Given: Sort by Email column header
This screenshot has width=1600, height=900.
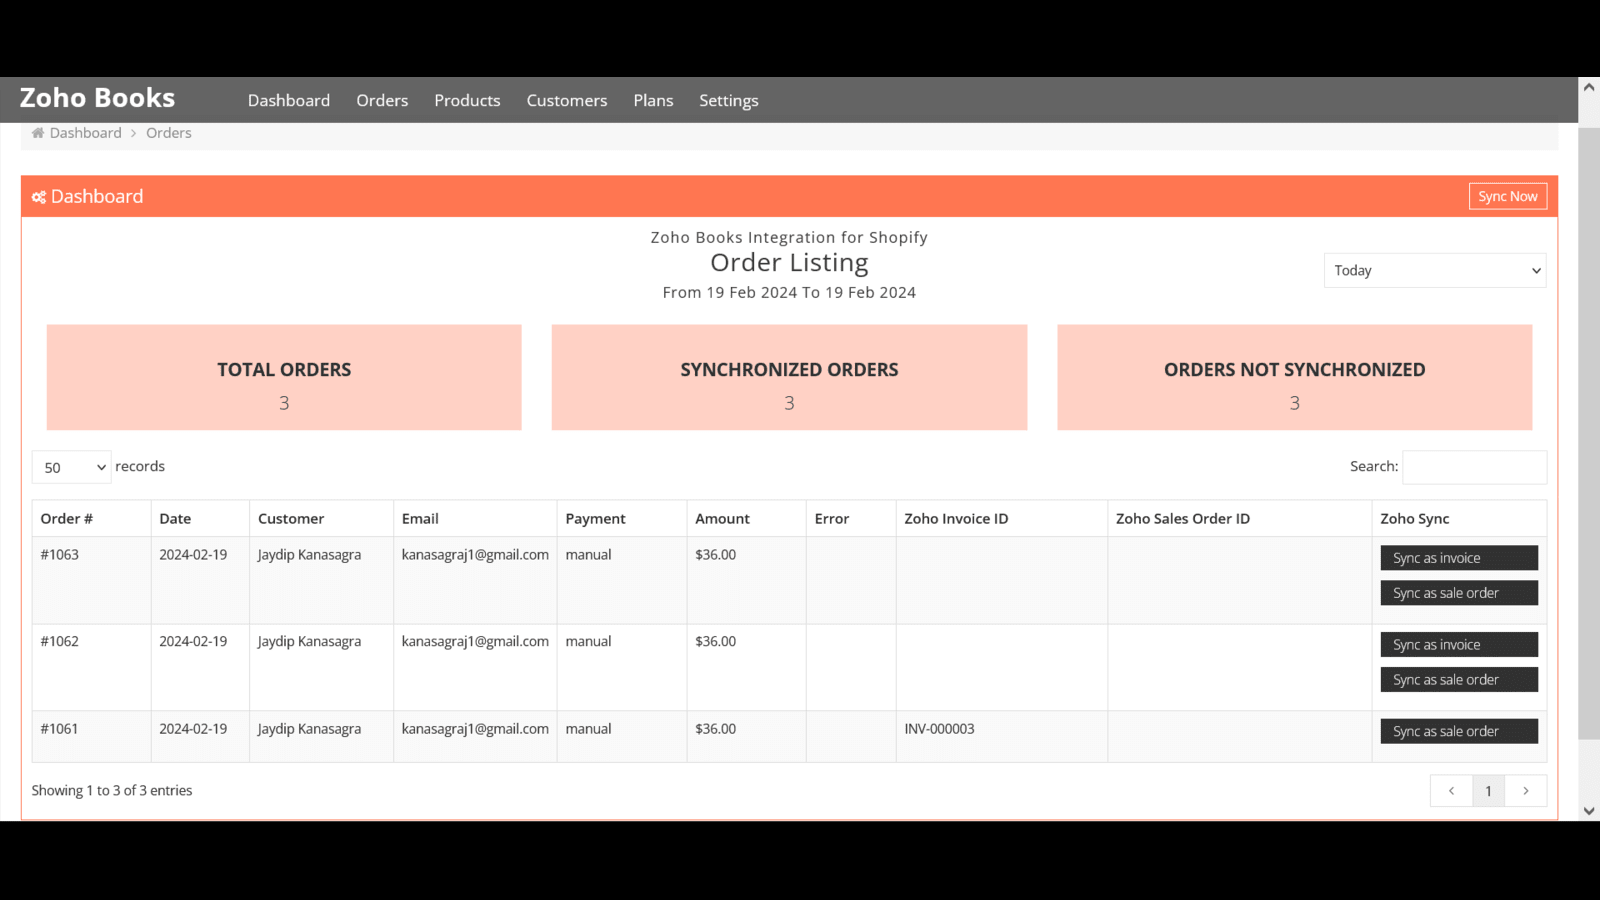Looking at the screenshot, I should pyautogui.click(x=475, y=519).
